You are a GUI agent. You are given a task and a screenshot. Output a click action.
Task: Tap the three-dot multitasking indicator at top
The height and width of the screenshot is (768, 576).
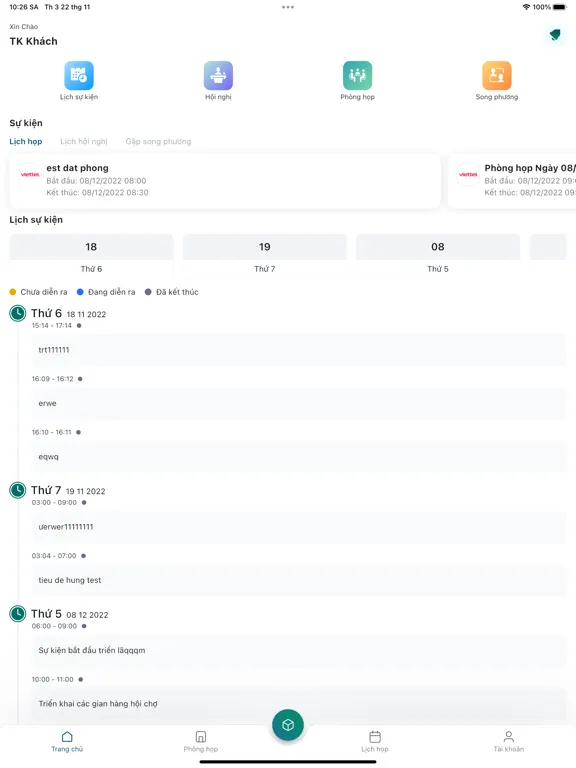point(288,7)
